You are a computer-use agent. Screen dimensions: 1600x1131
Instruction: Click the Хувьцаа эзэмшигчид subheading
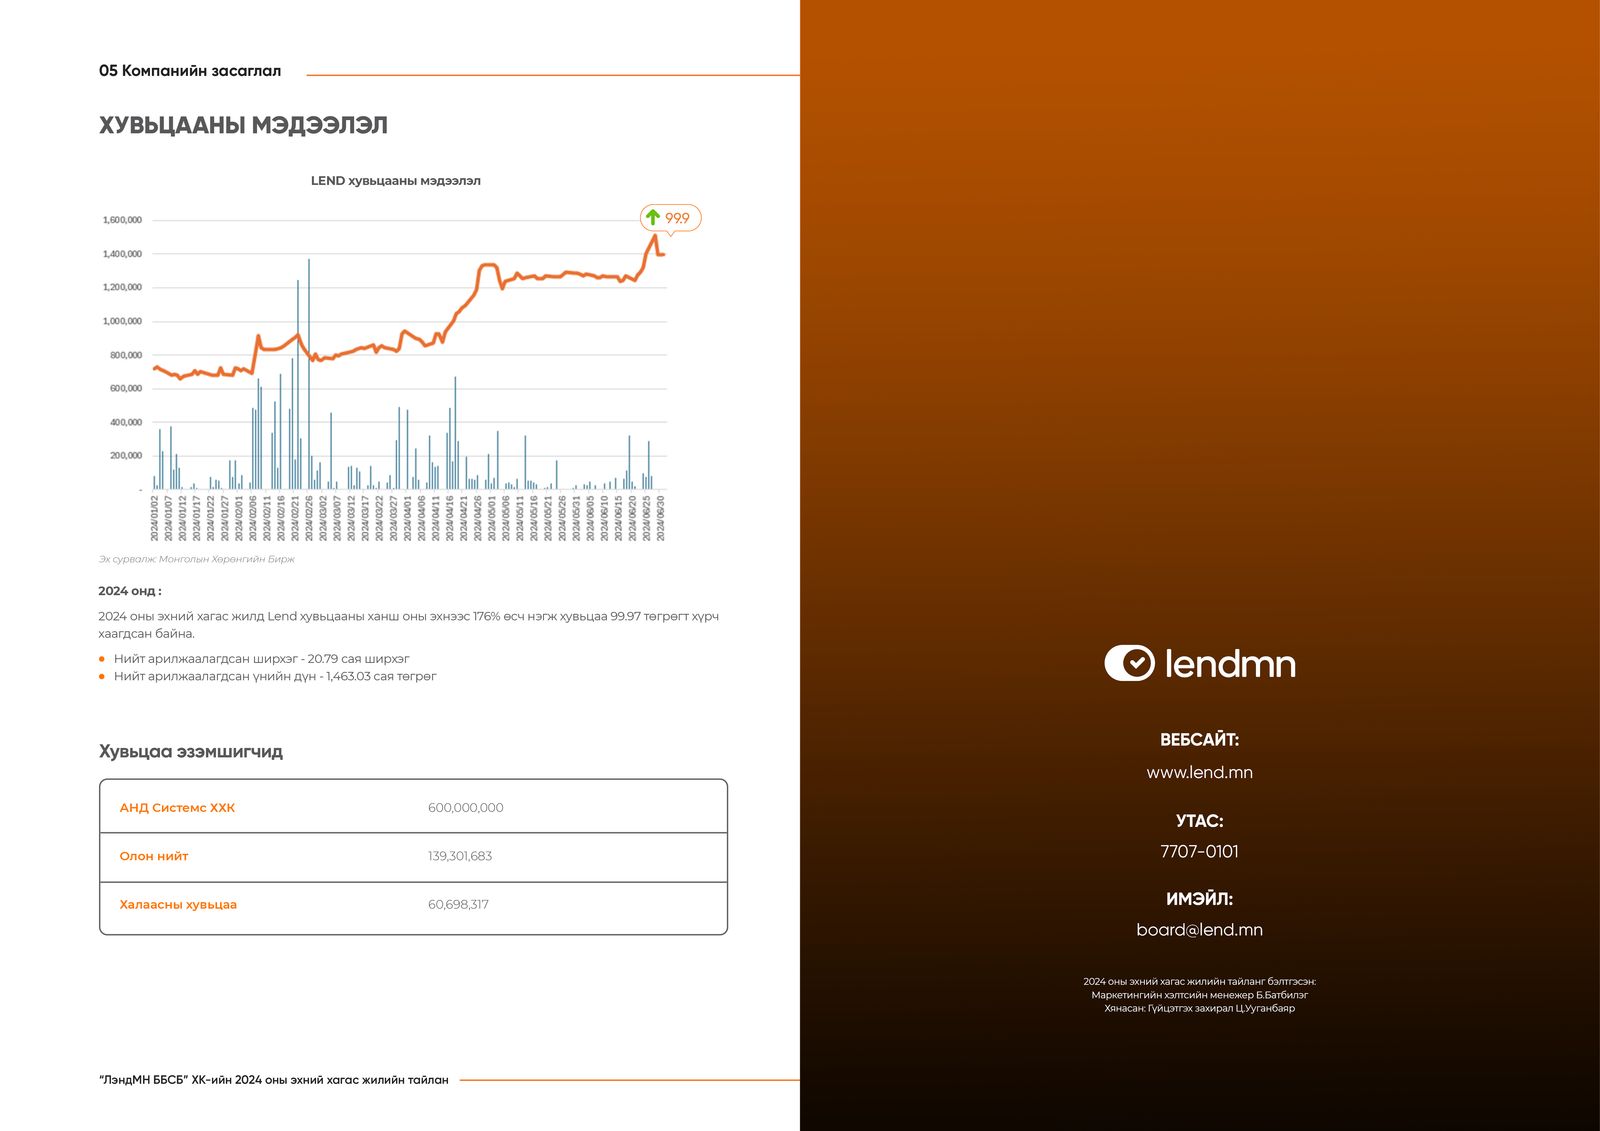[190, 752]
